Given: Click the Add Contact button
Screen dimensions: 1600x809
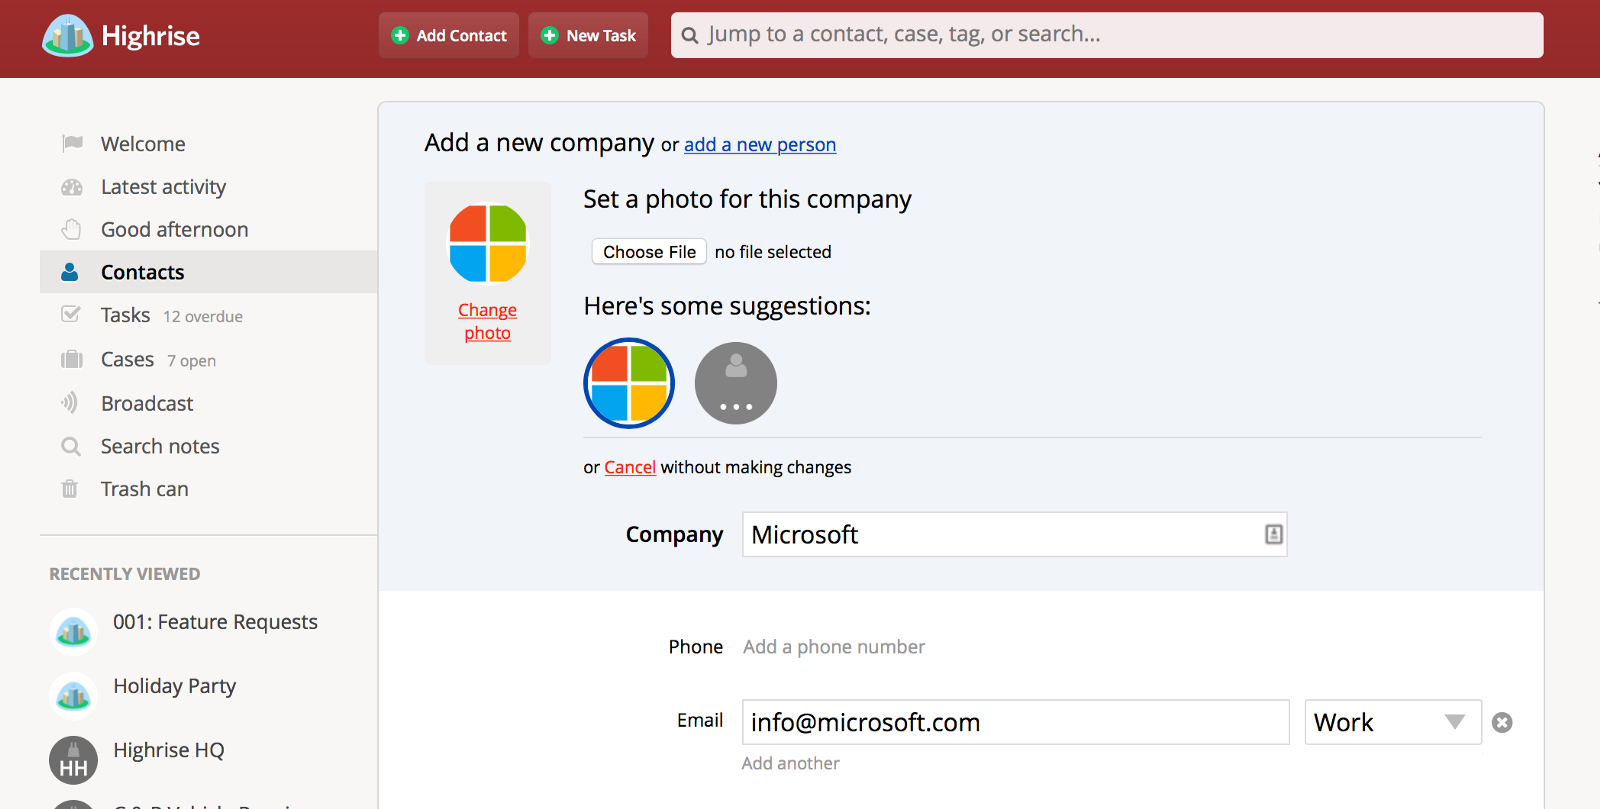Looking at the screenshot, I should tap(449, 35).
